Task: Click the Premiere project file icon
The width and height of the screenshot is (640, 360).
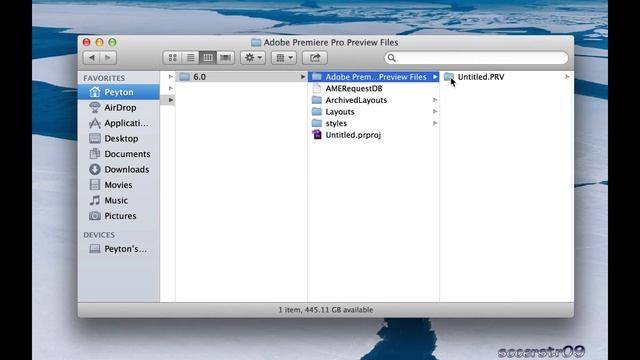Action: [317, 135]
